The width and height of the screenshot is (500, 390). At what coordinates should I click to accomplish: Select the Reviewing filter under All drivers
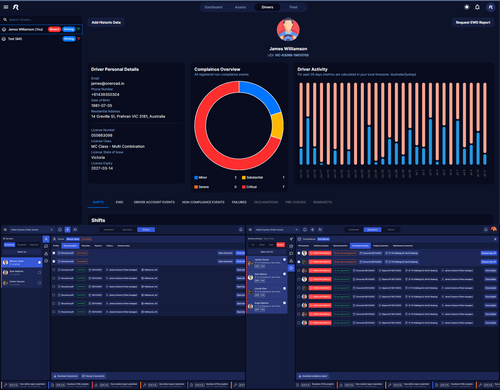tap(9, 245)
